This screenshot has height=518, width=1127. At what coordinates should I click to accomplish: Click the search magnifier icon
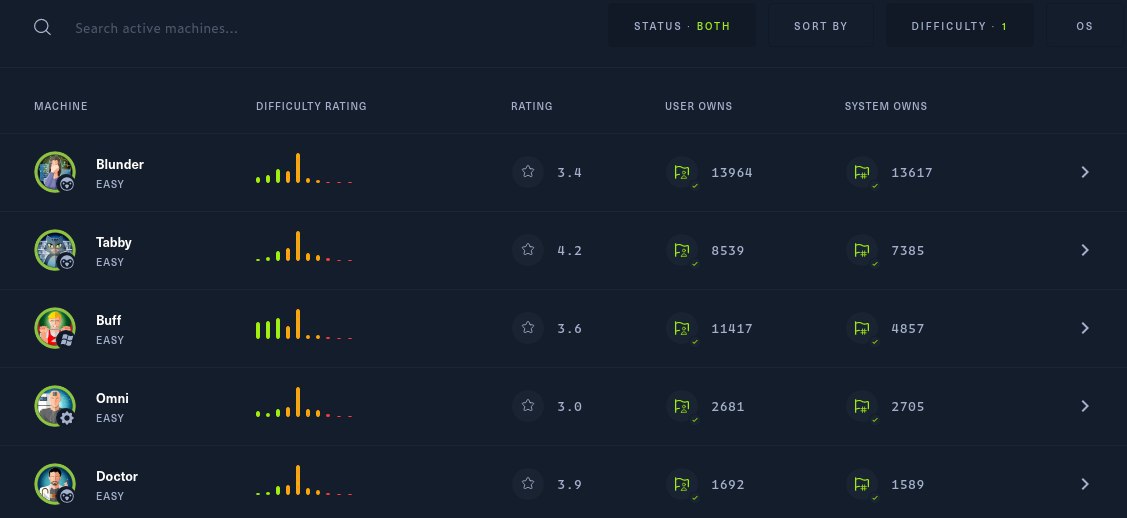click(x=42, y=27)
